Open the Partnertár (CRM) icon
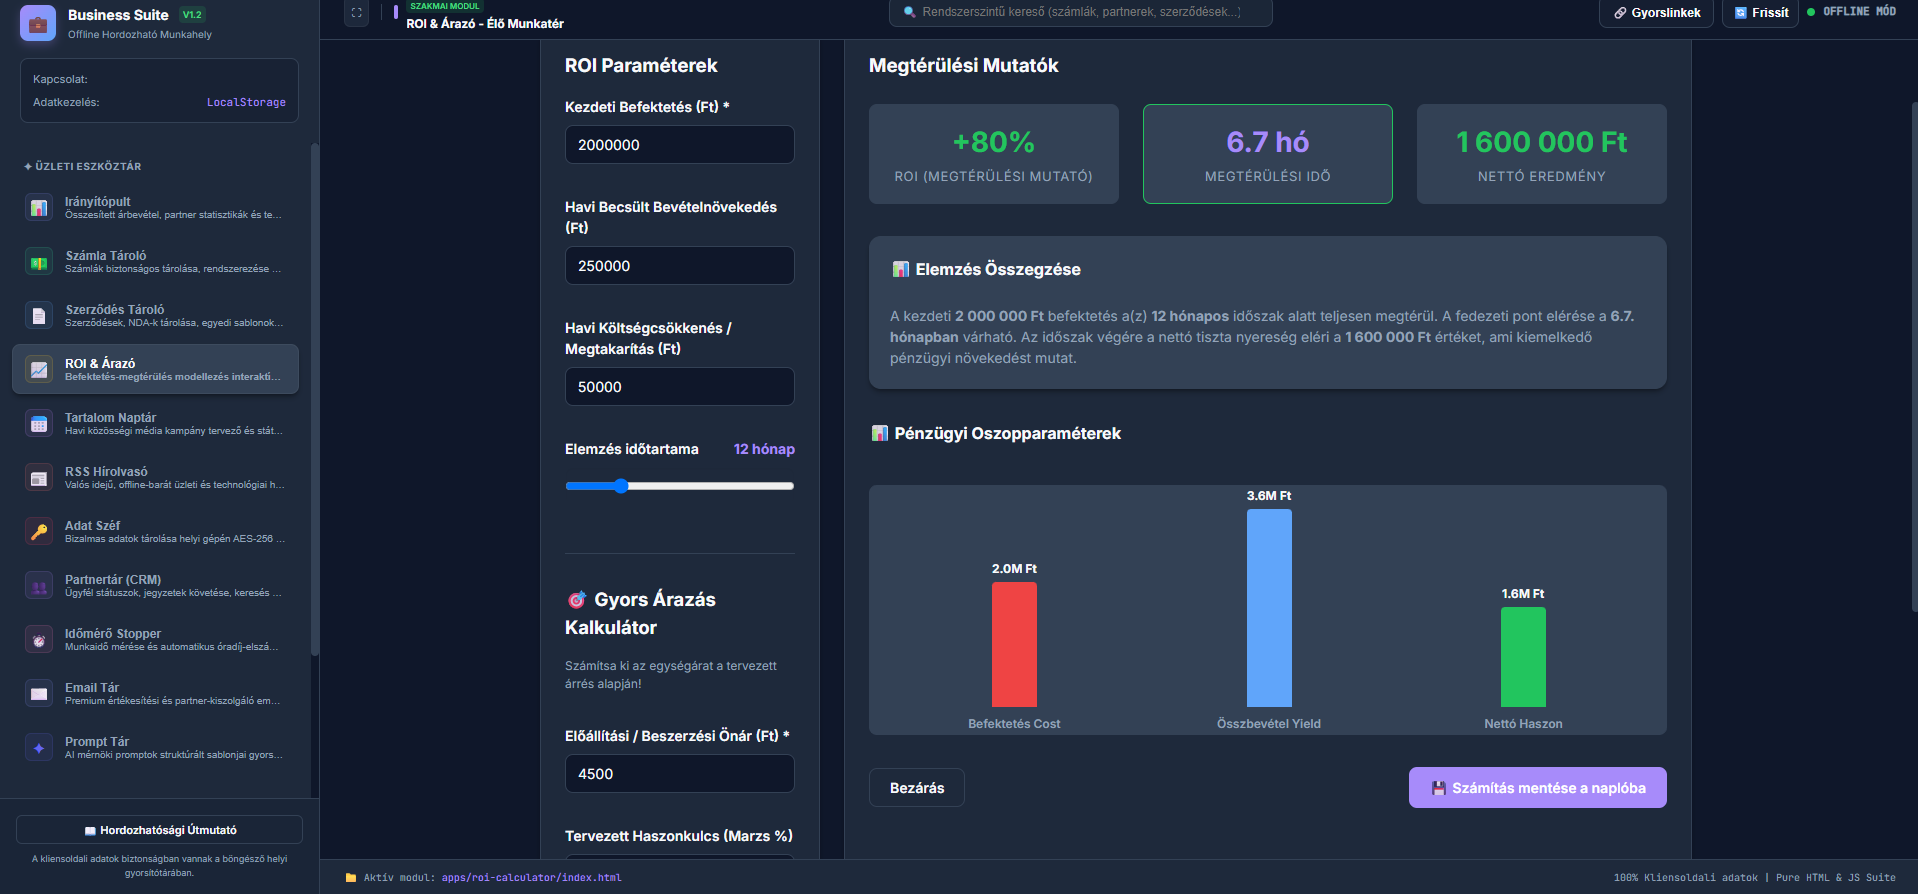This screenshot has height=894, width=1918. coord(39,586)
